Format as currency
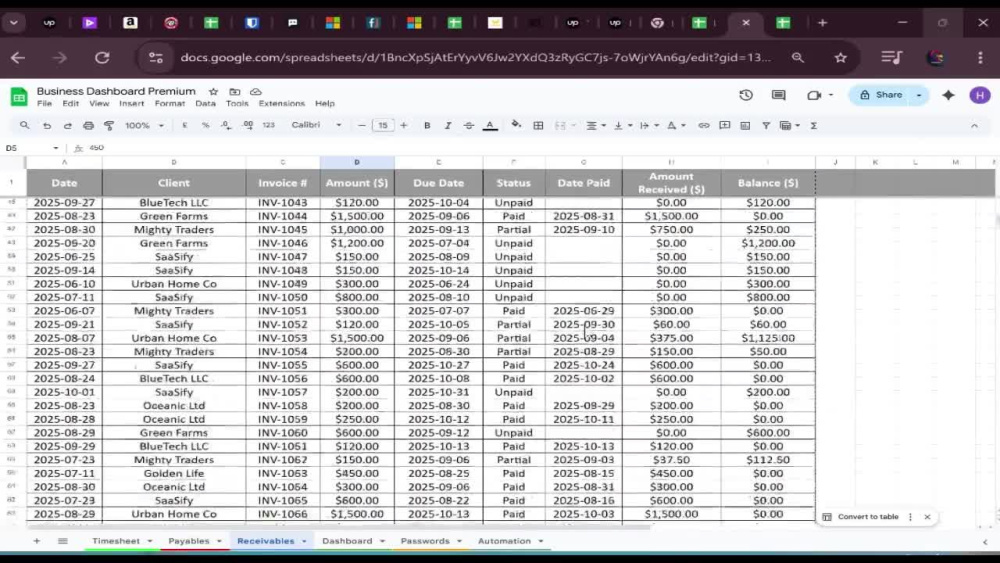The image size is (1000, 563). coord(185,126)
